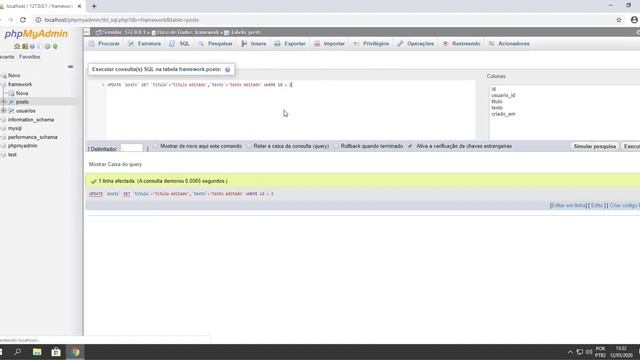640x360 pixels.
Task: Open the Chrome profile account icon
Action: click(634, 20)
